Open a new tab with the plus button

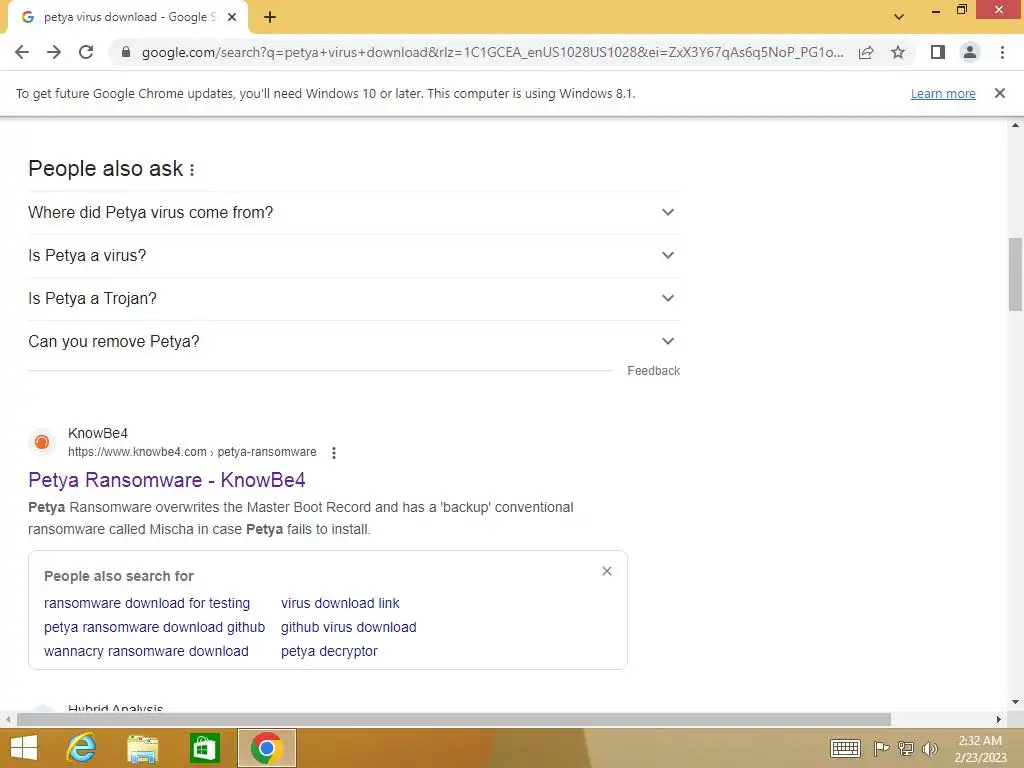point(270,17)
